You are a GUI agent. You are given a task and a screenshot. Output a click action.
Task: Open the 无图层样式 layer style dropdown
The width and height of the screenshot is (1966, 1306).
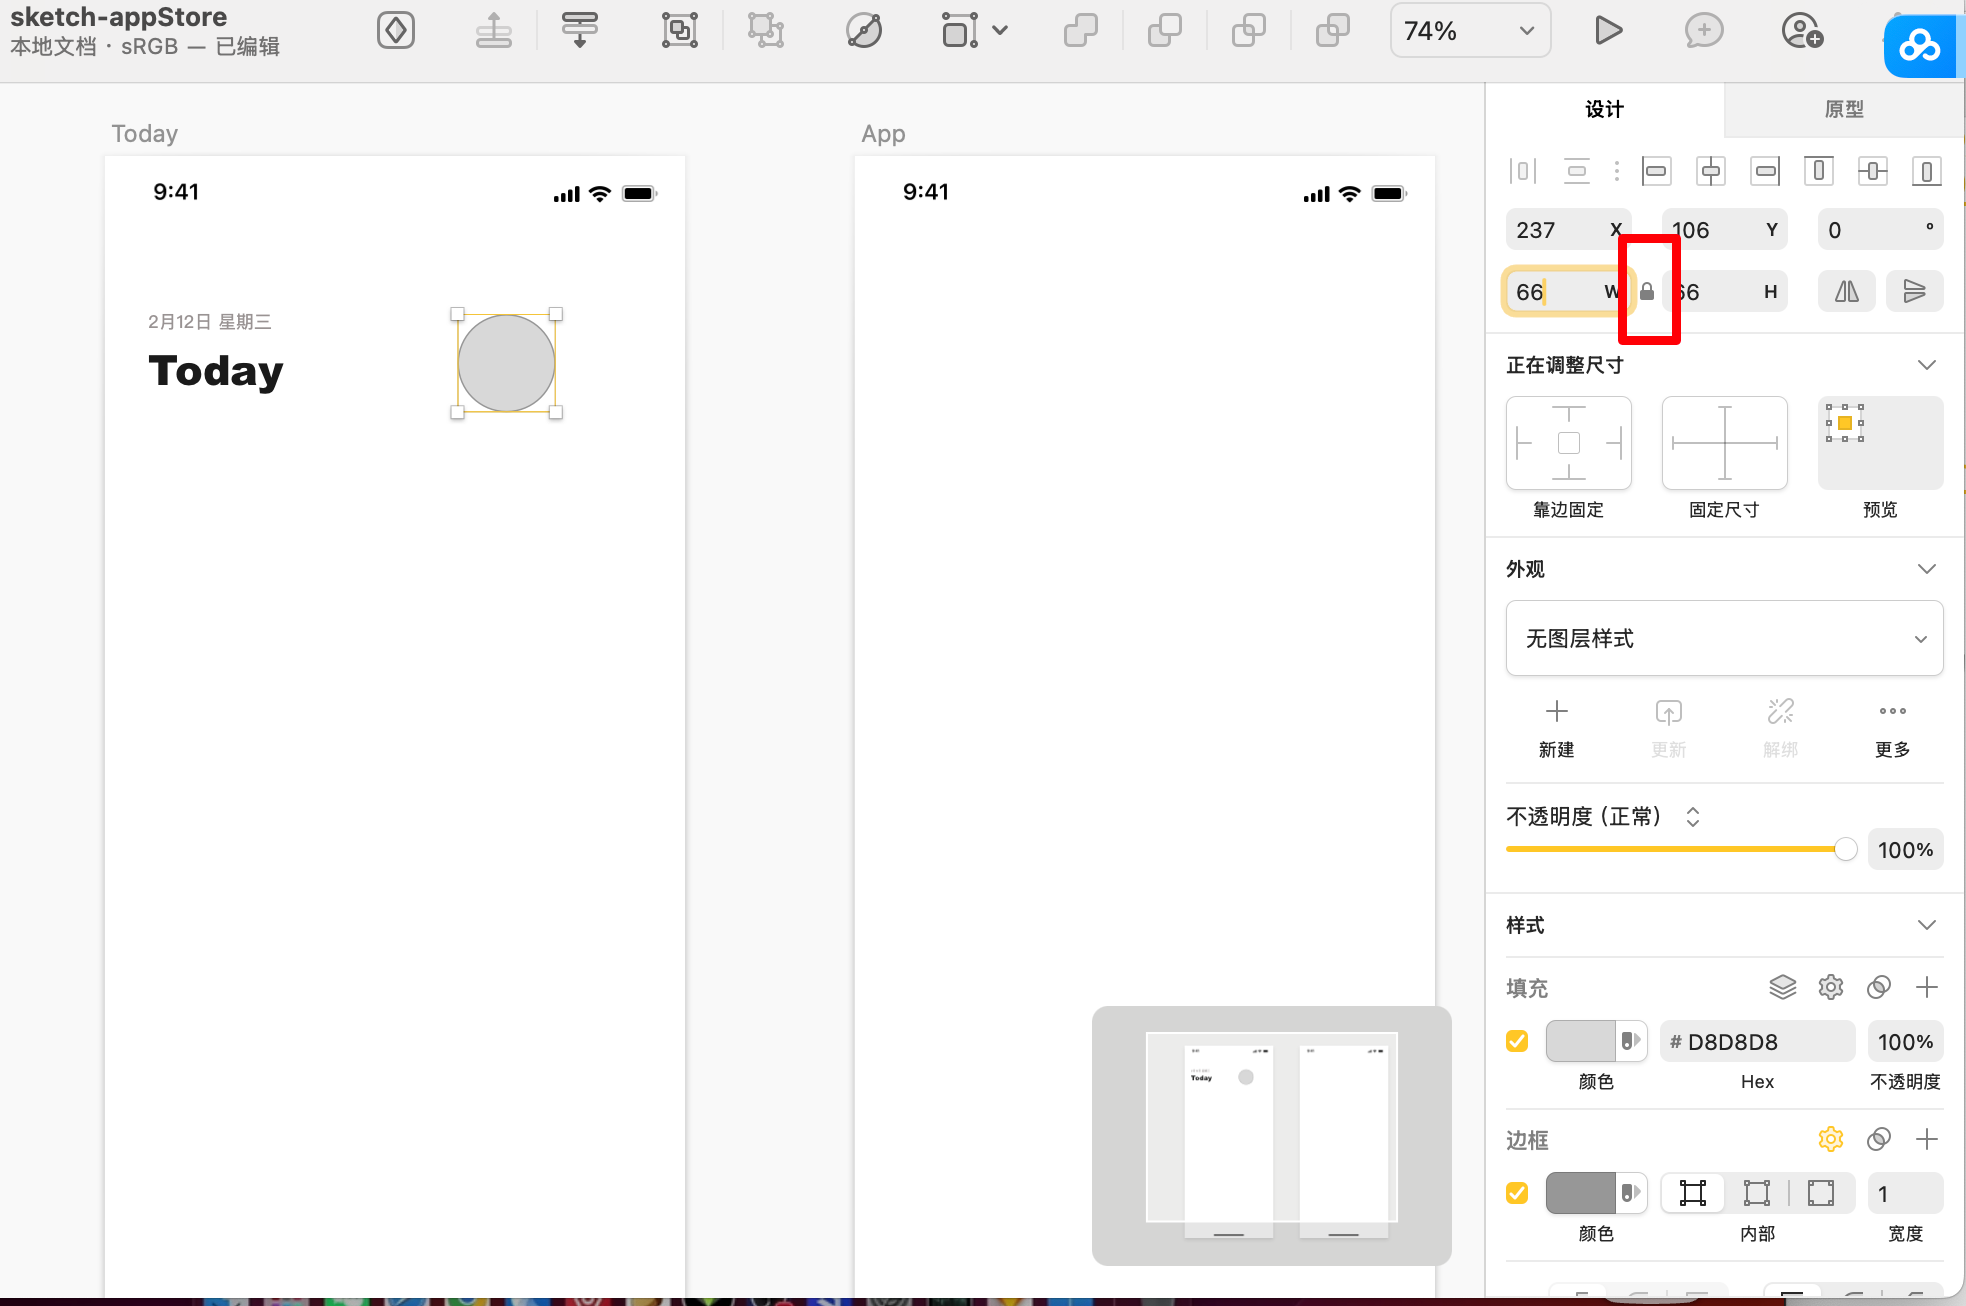[1725, 639]
